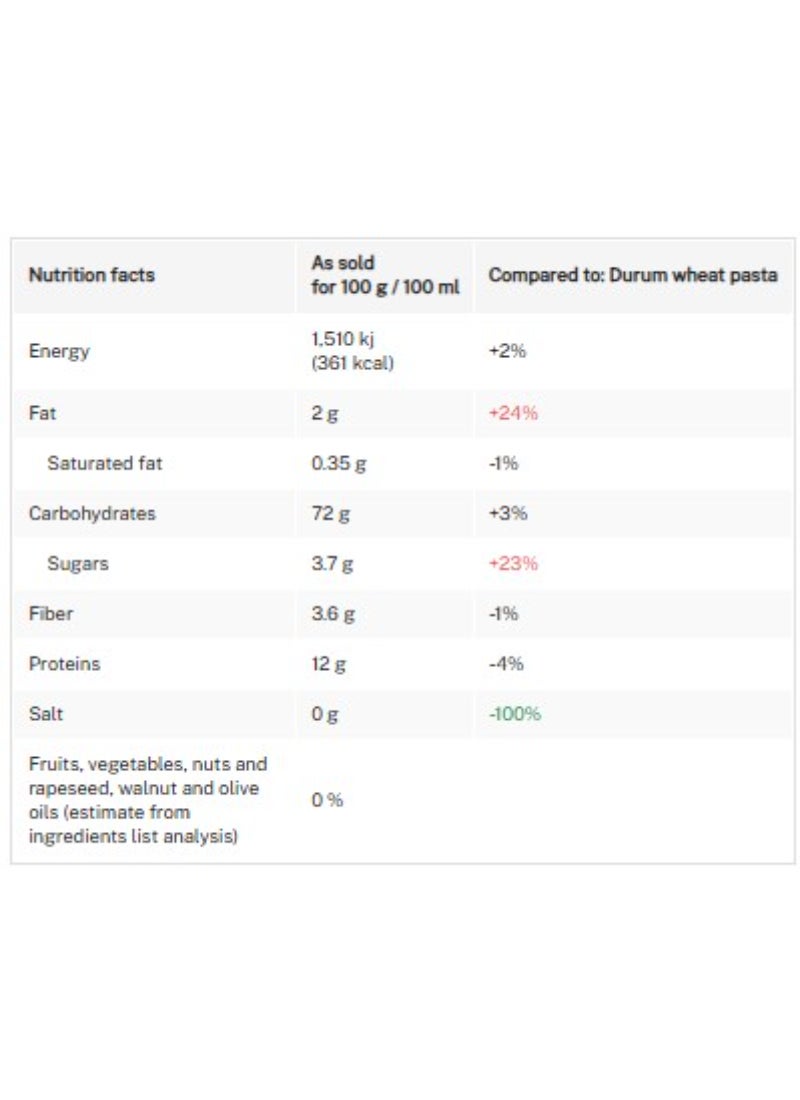Click the green -100% salt comparison
The height and width of the screenshot is (1100, 800).
pyautogui.click(x=514, y=714)
